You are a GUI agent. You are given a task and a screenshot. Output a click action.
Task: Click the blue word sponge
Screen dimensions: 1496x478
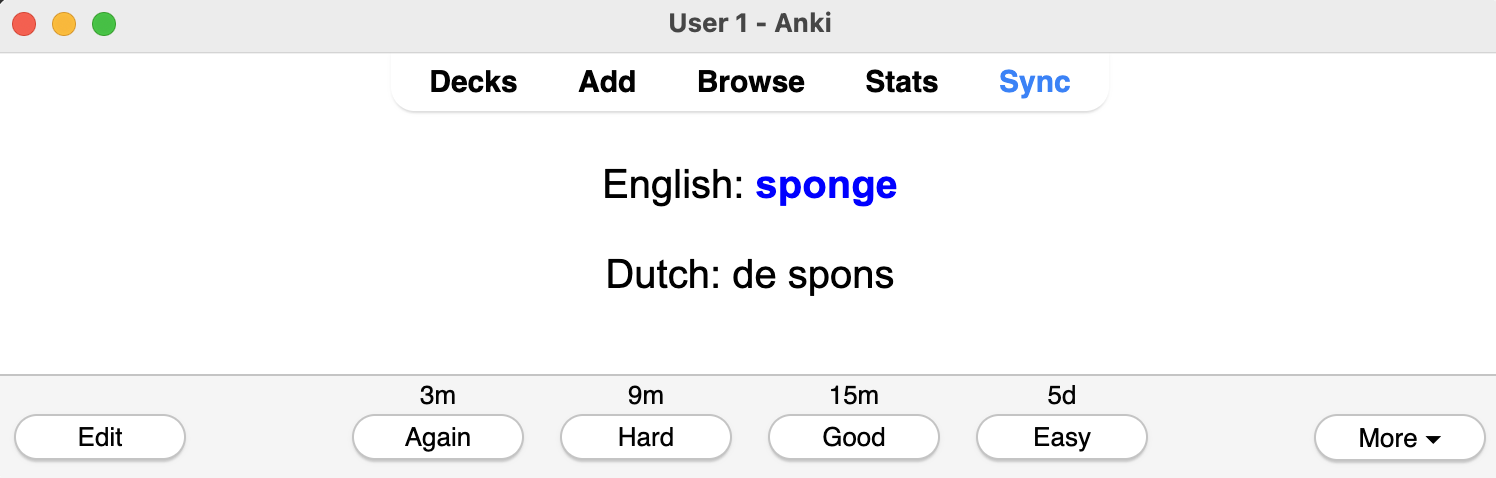point(826,186)
